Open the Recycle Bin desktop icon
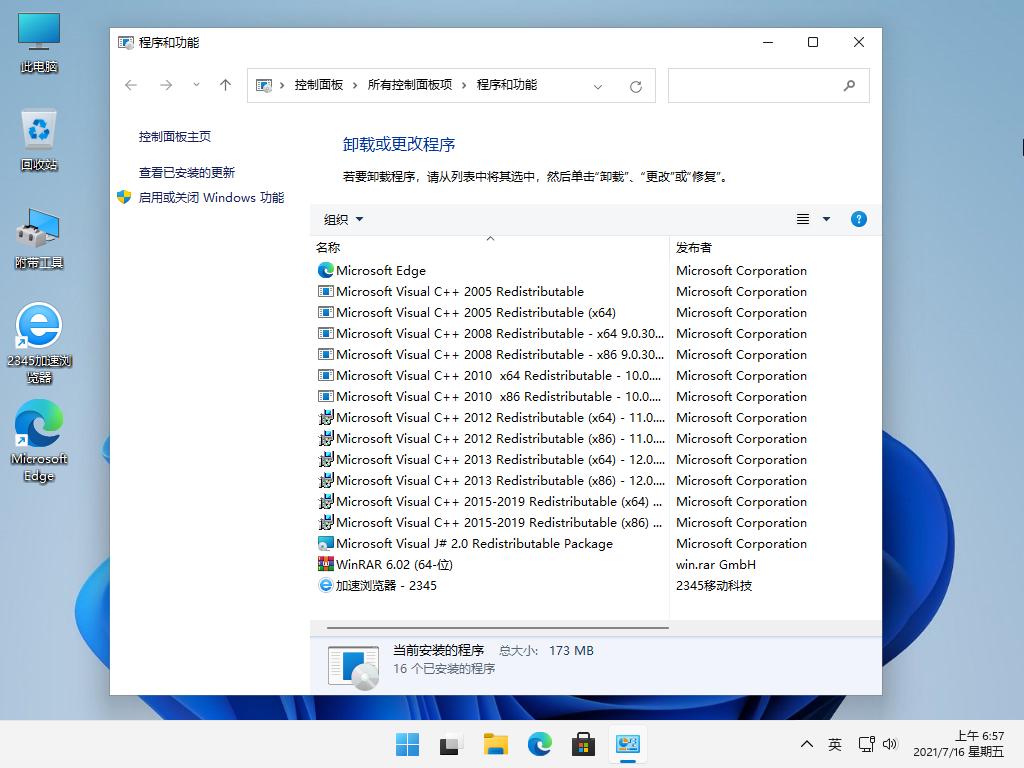The width and height of the screenshot is (1024, 768). pyautogui.click(x=39, y=140)
